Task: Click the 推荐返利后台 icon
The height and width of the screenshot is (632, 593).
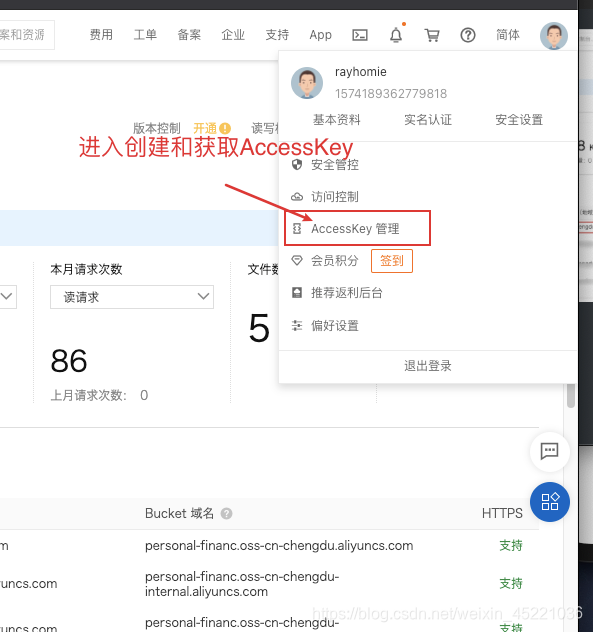Action: [x=297, y=293]
